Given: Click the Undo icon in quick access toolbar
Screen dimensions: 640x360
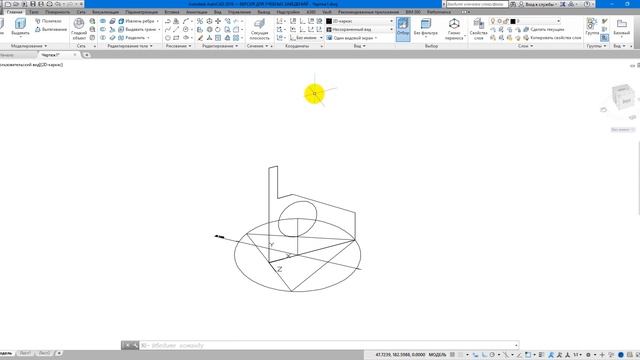Looking at the screenshot, I should [58, 4].
